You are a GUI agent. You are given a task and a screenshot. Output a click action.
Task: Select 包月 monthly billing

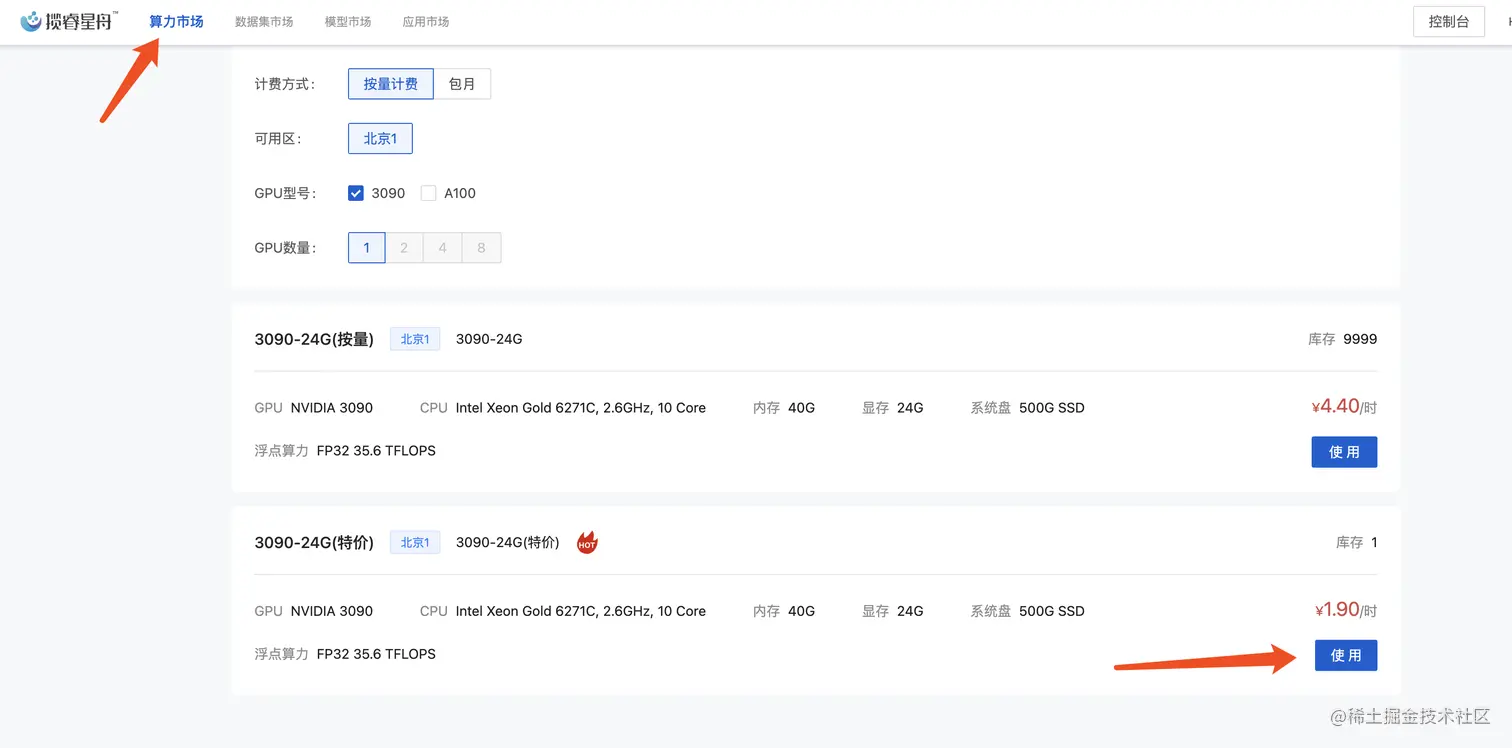point(462,84)
